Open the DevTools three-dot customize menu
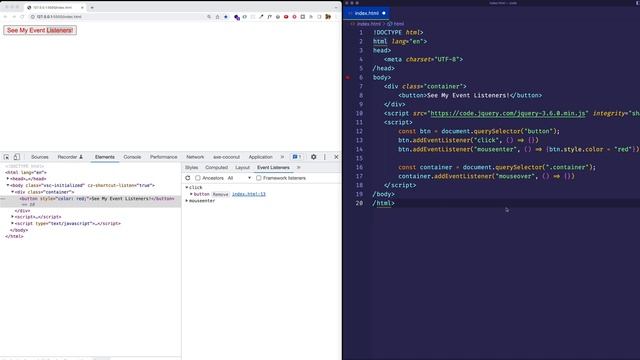Screen dimensions: 640x360 point(325,157)
